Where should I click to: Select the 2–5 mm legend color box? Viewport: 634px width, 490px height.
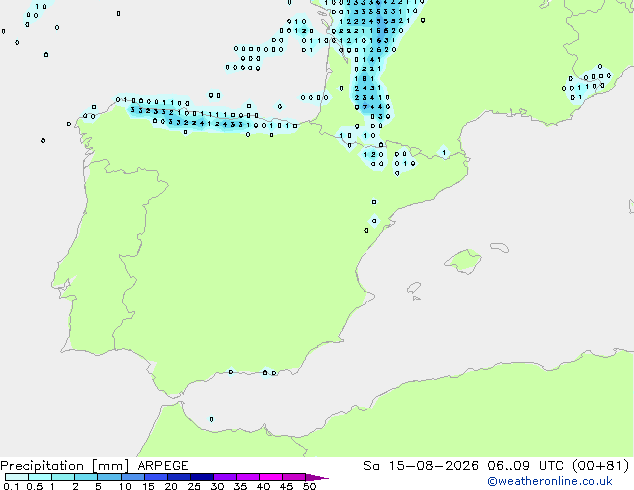tap(86, 477)
